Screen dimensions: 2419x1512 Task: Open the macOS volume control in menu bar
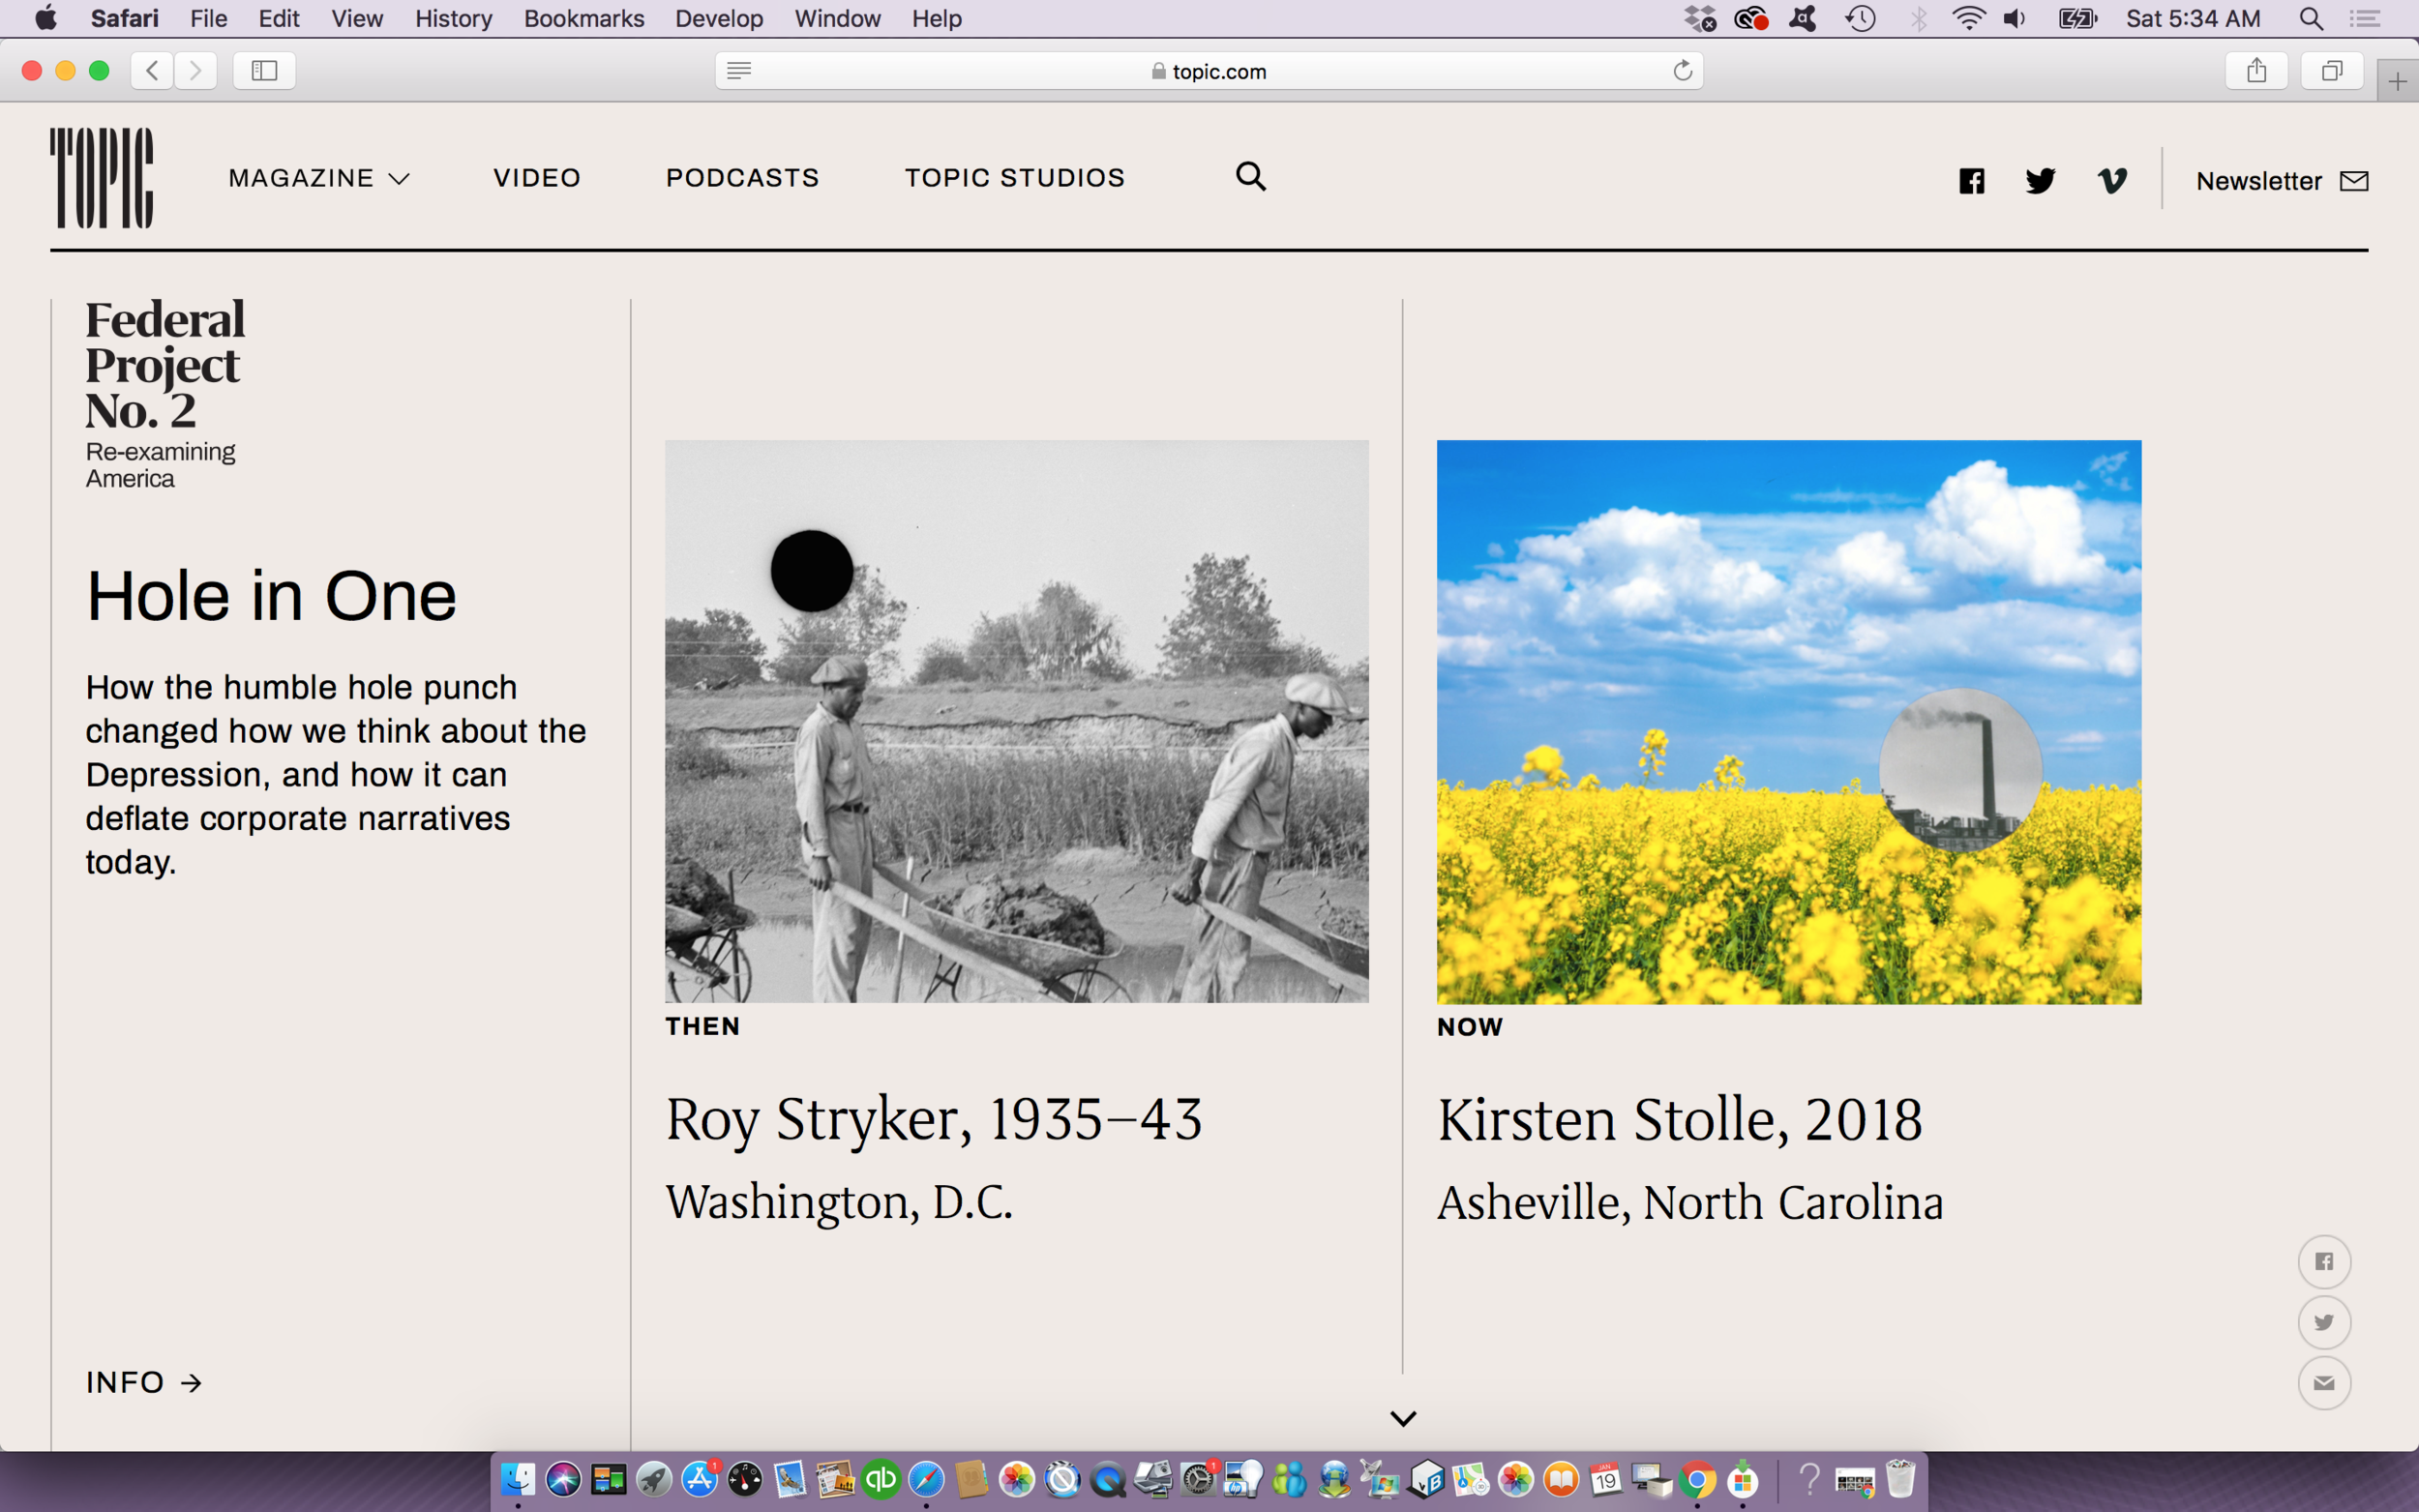2015,18
